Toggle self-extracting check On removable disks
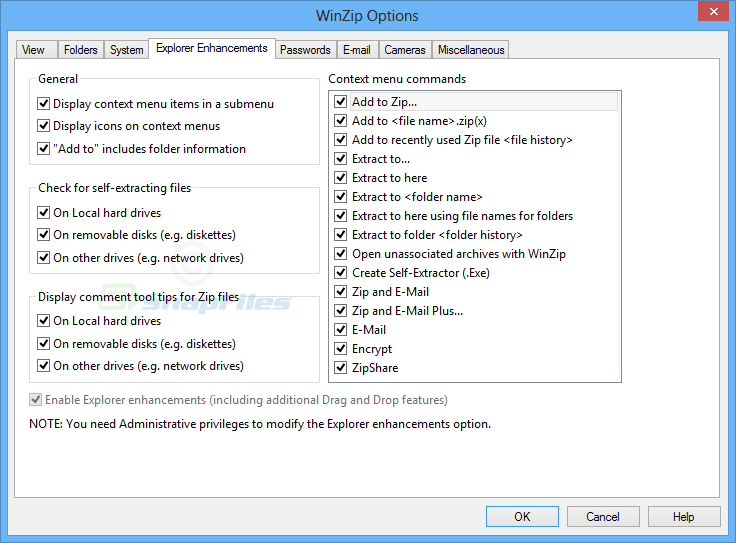This screenshot has height=543, width=736. [44, 235]
